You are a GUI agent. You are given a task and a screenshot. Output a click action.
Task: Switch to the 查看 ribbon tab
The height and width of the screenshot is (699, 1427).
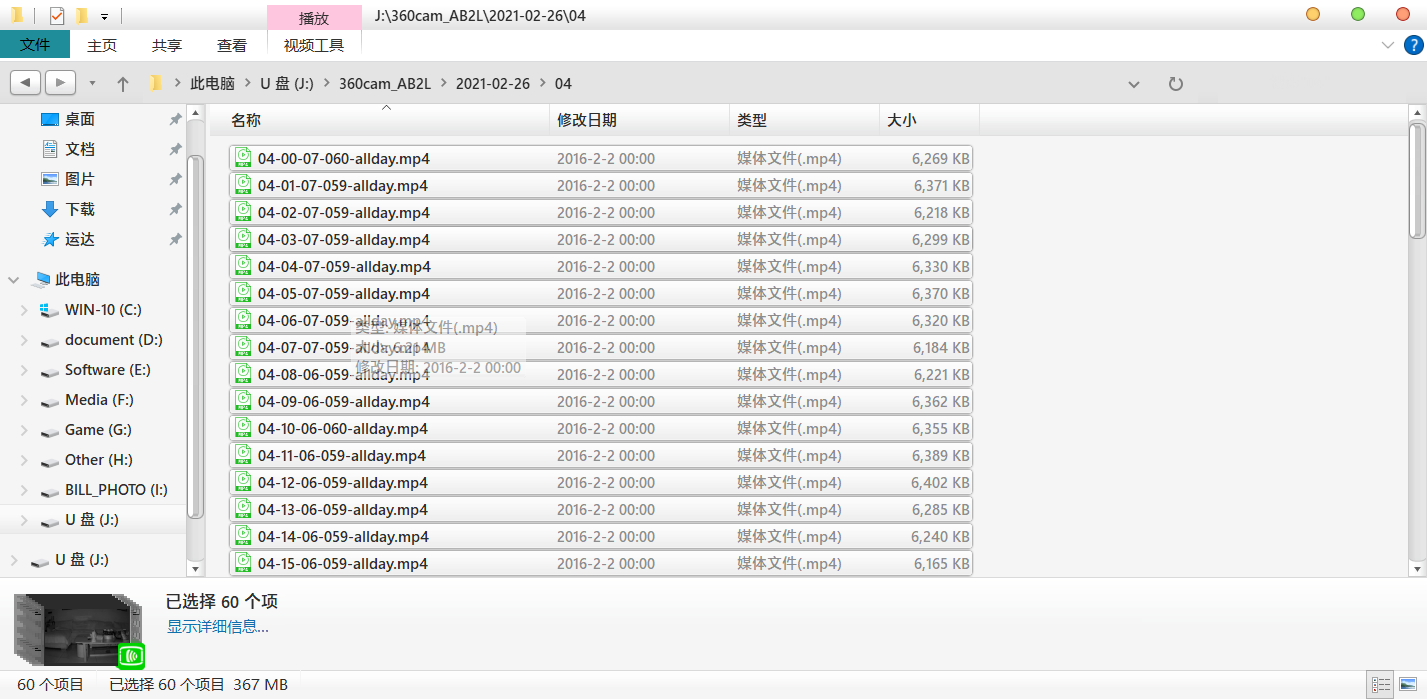(232, 45)
